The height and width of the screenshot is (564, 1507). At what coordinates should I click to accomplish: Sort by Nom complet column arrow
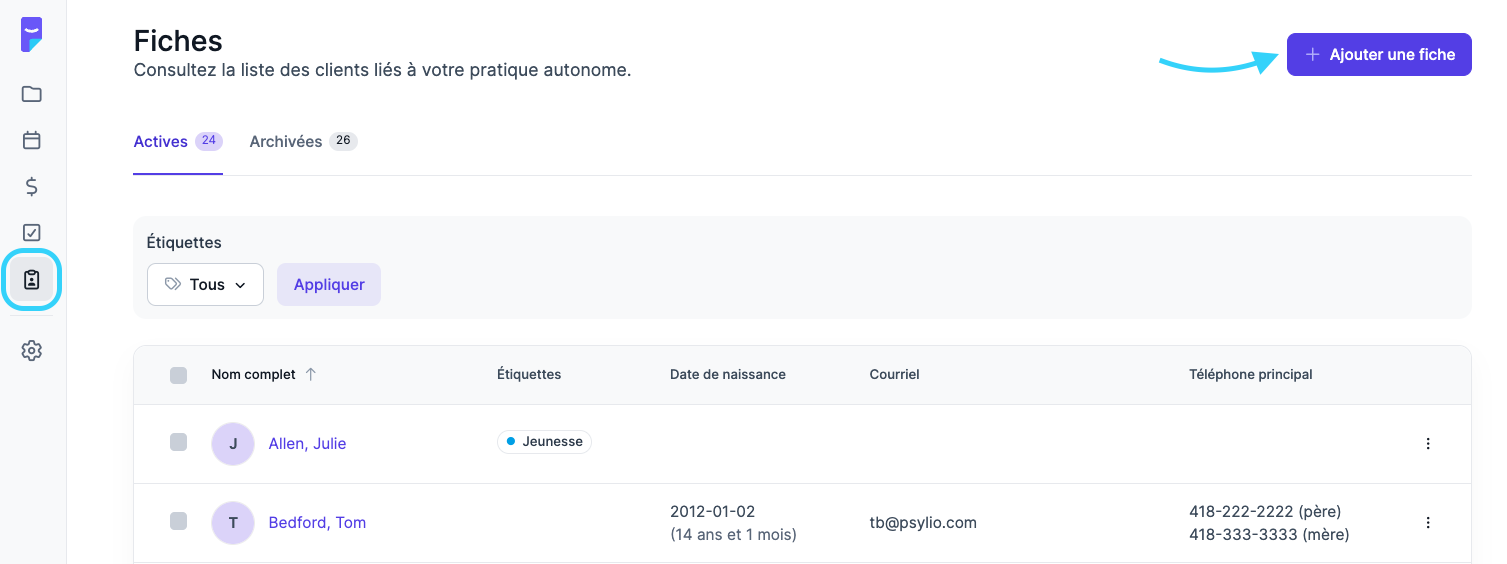click(310, 374)
